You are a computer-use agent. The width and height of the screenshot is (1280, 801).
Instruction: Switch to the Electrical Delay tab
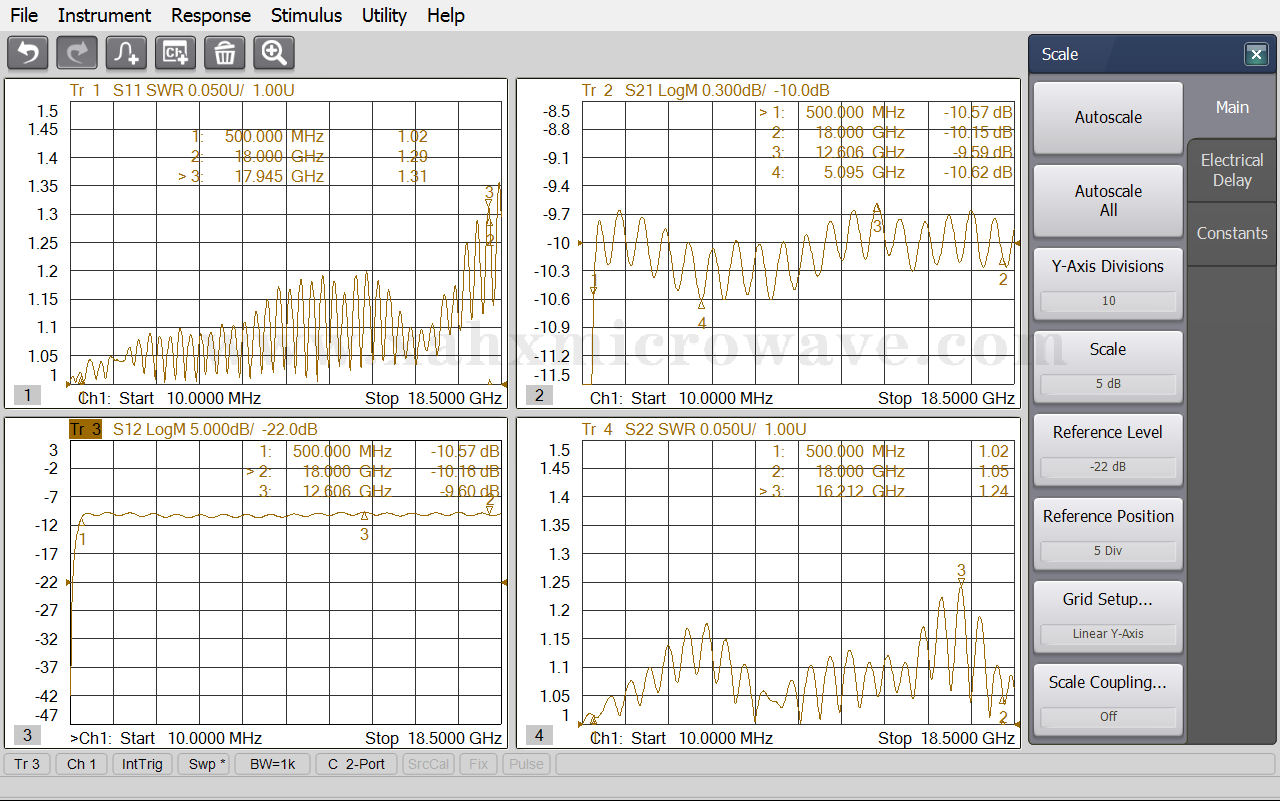(1231, 170)
